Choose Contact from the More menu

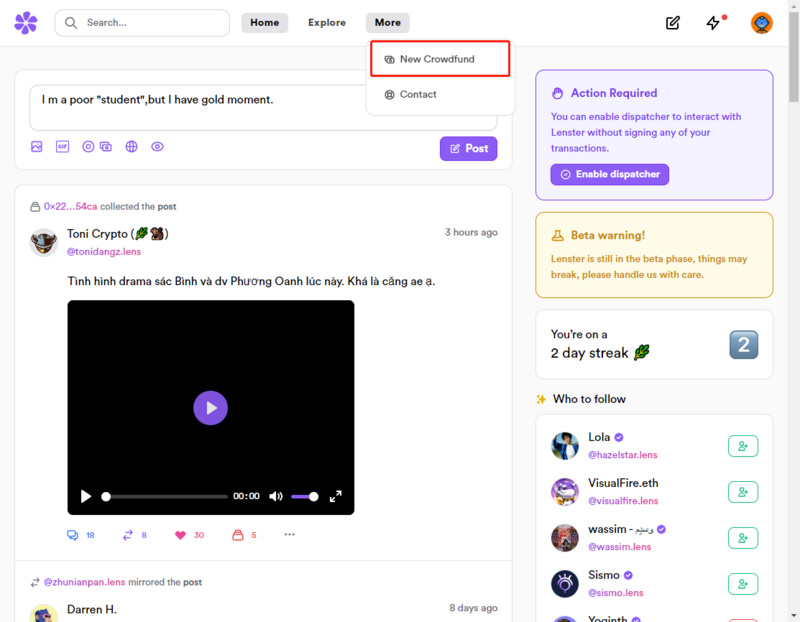coord(418,94)
